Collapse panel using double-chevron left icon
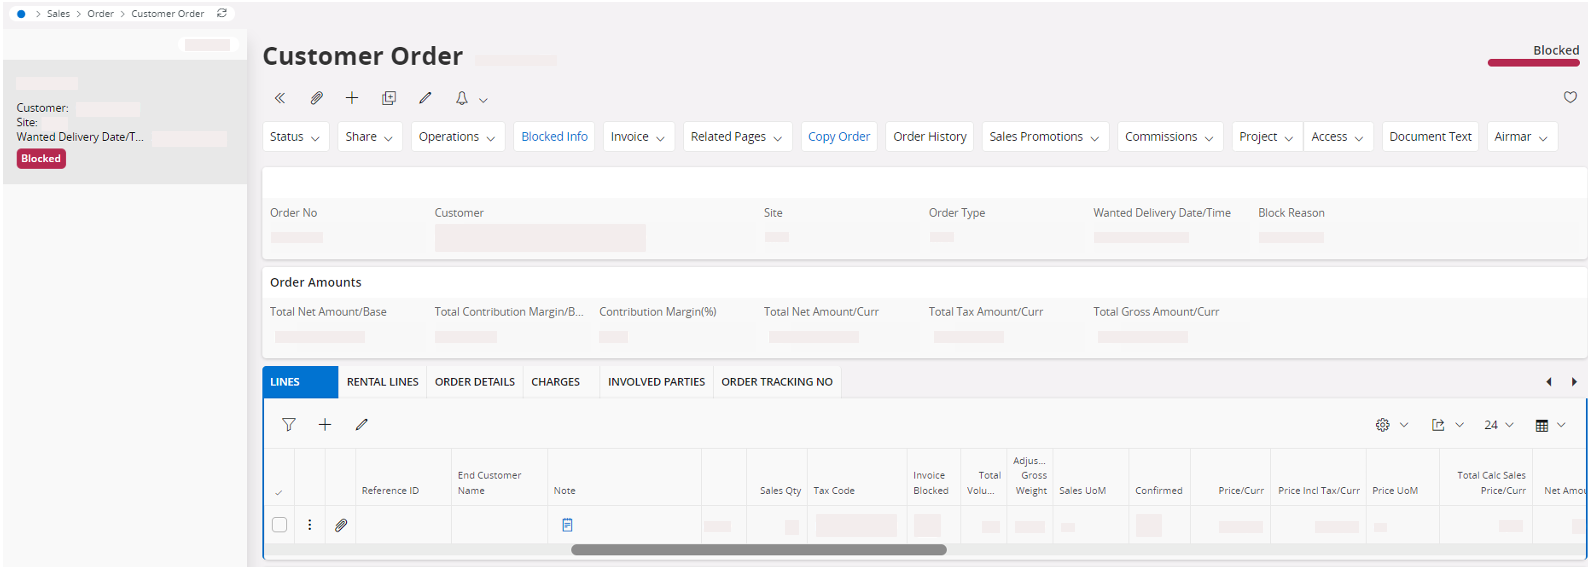This screenshot has height=567, width=1590. [x=280, y=98]
